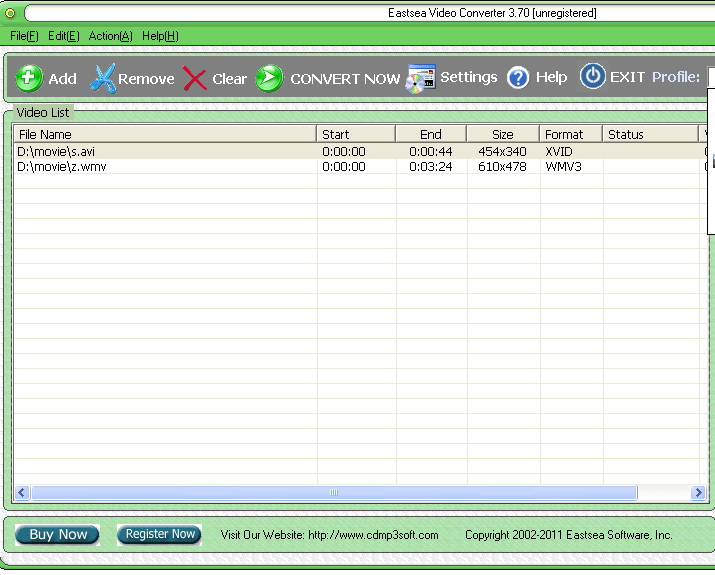Click the blue question mark Help icon

click(518, 78)
